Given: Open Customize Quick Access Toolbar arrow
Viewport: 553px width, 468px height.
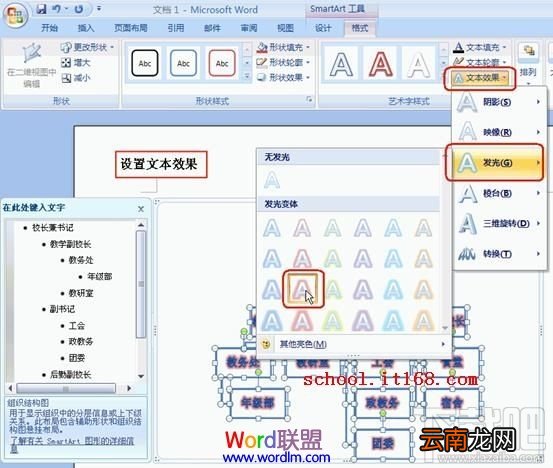Looking at the screenshot, I should click(x=99, y=8).
